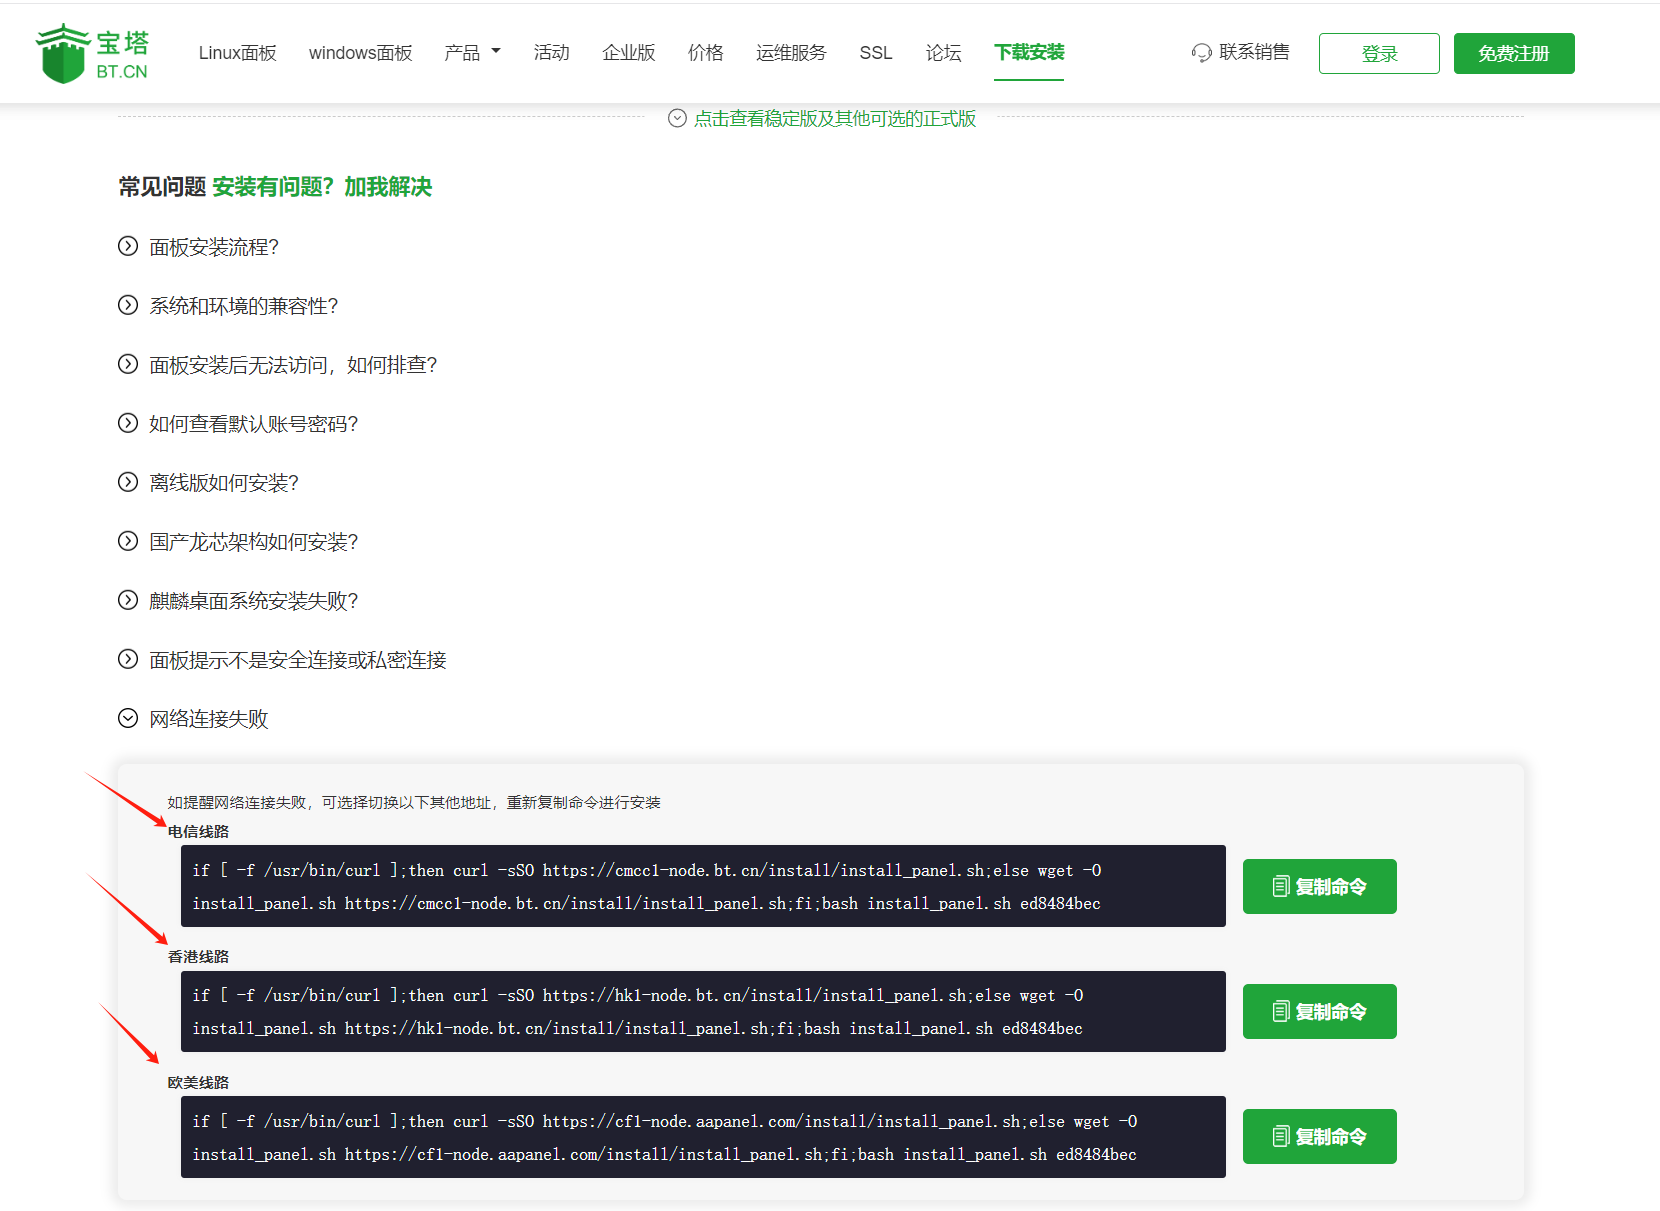Open the 价格 page

[x=705, y=53]
